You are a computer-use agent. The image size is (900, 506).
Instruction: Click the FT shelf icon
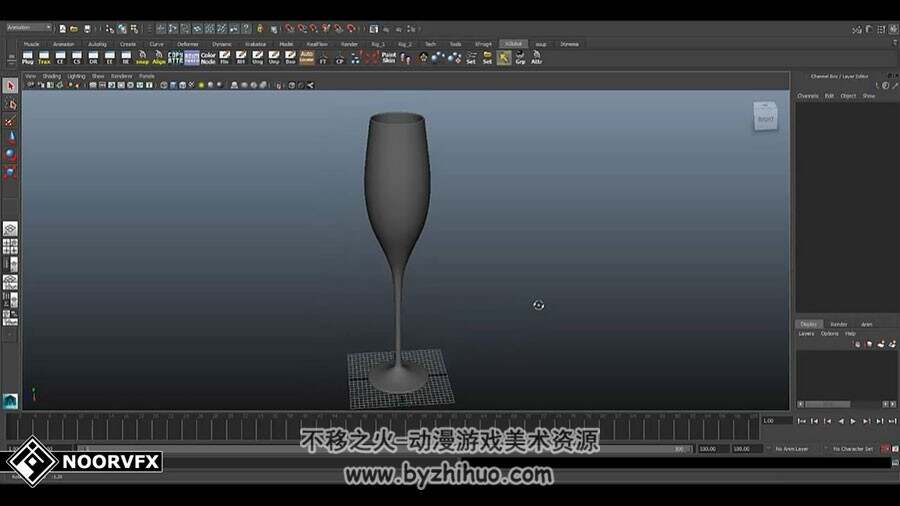coord(323,57)
